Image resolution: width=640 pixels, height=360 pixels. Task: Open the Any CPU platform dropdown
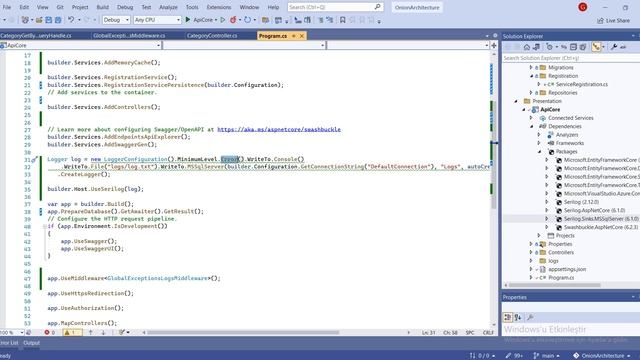click(x=157, y=20)
